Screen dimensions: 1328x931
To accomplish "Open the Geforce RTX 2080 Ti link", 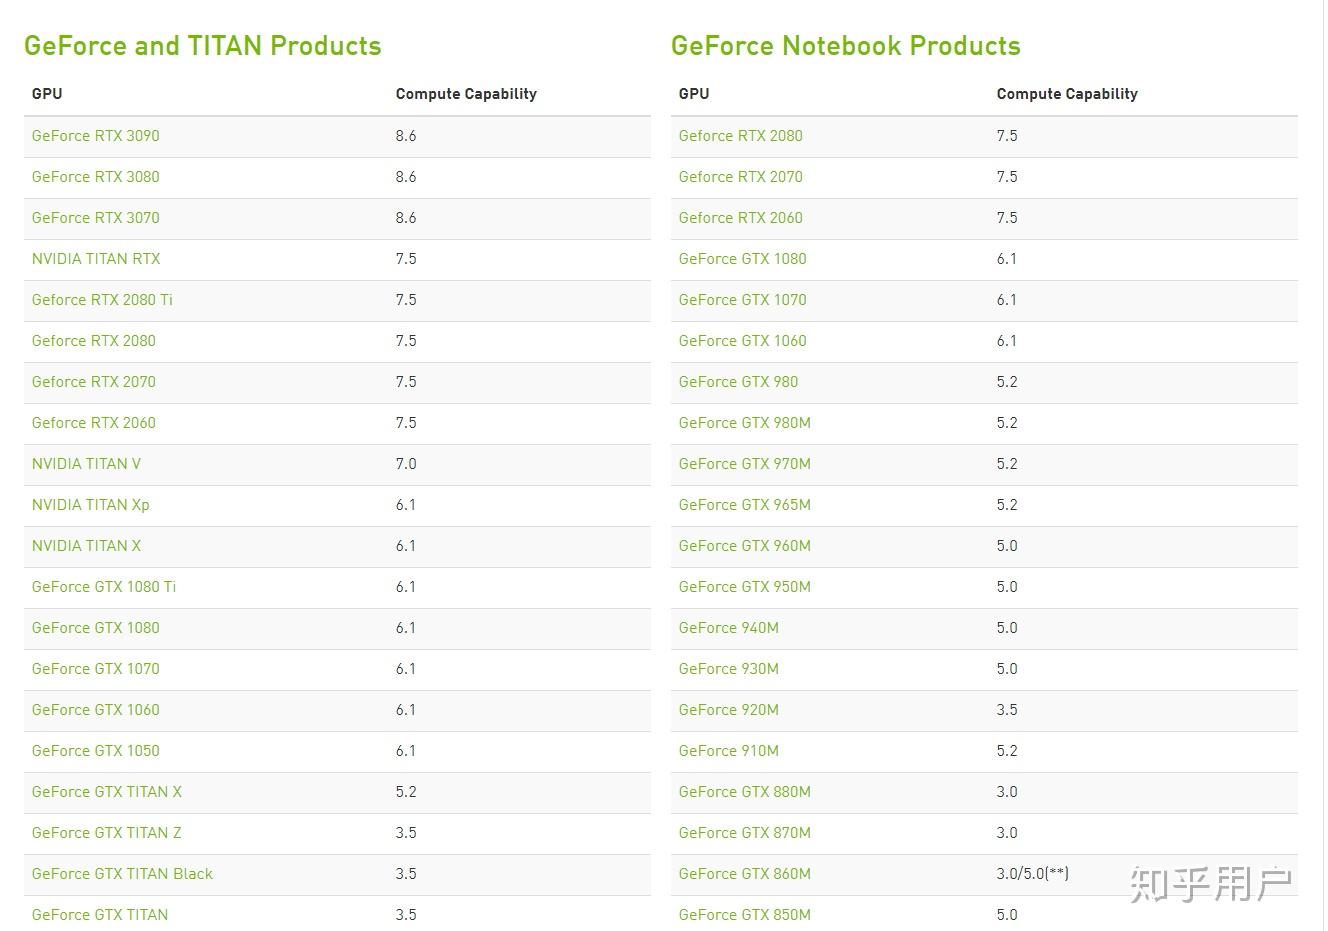I will [x=102, y=300].
